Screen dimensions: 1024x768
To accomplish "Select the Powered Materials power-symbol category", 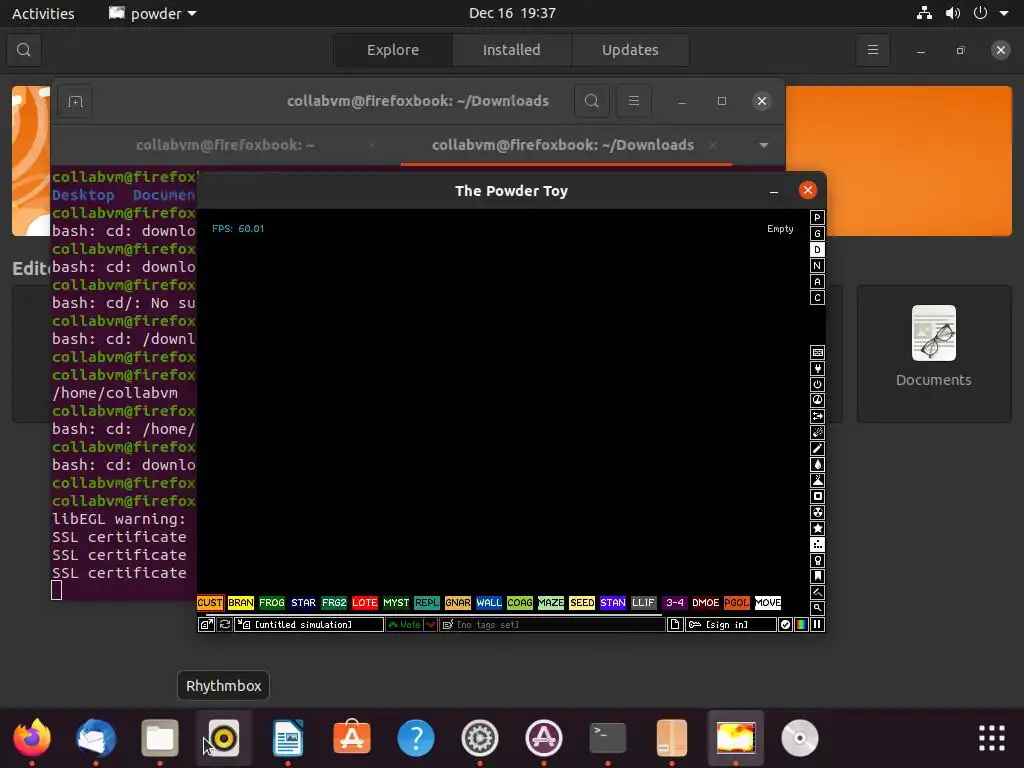I will pyautogui.click(x=817, y=385).
